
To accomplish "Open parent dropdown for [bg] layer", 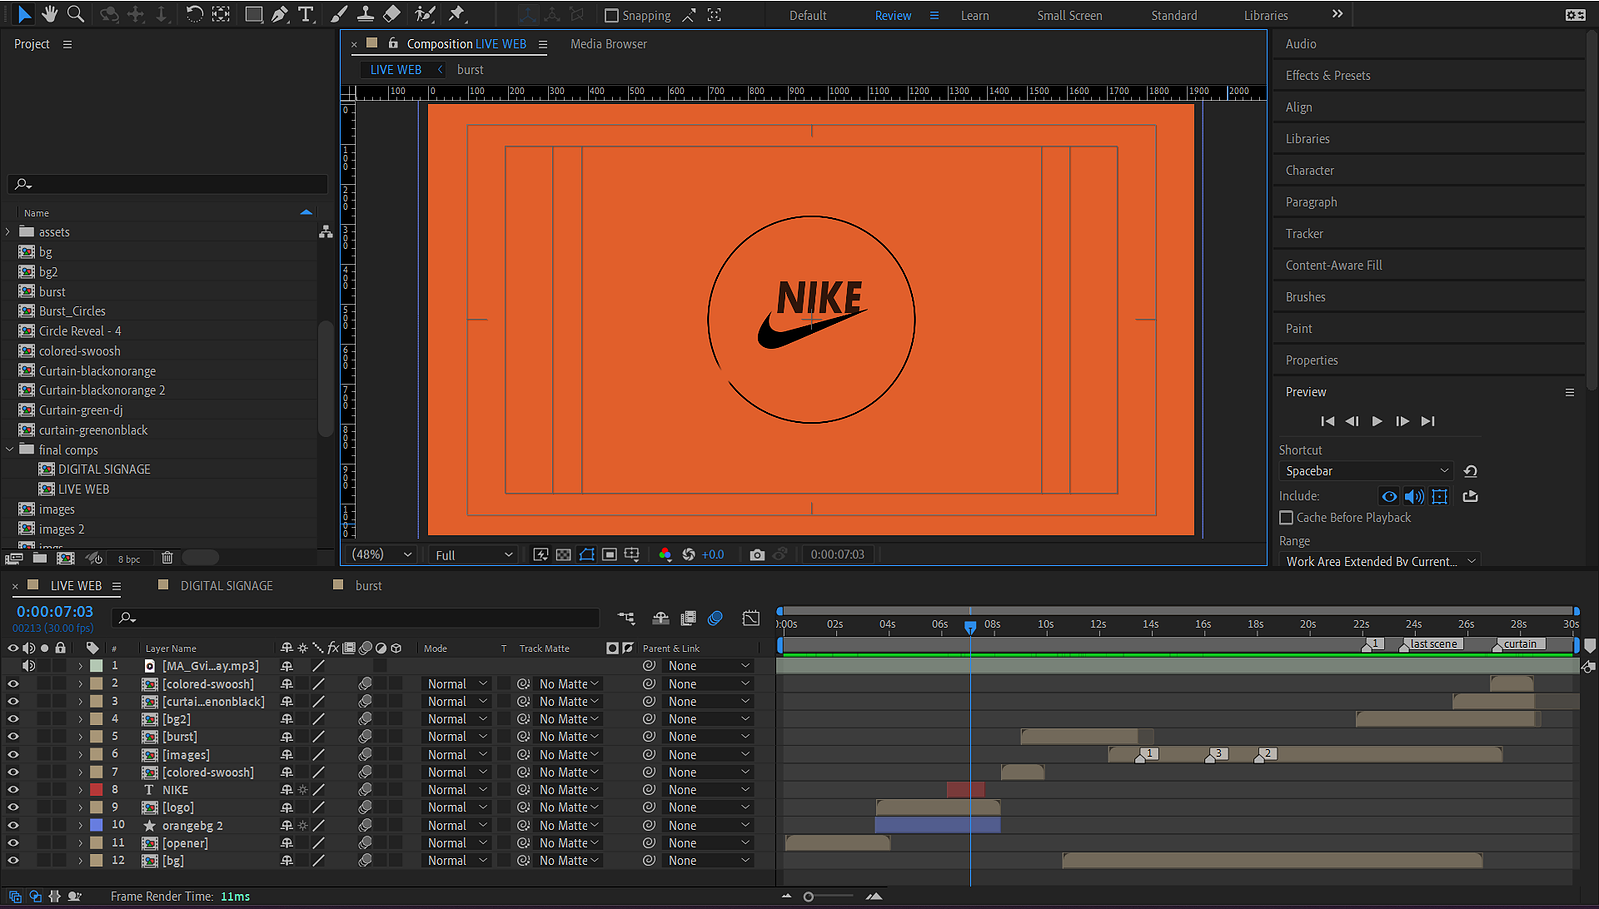I will [709, 860].
